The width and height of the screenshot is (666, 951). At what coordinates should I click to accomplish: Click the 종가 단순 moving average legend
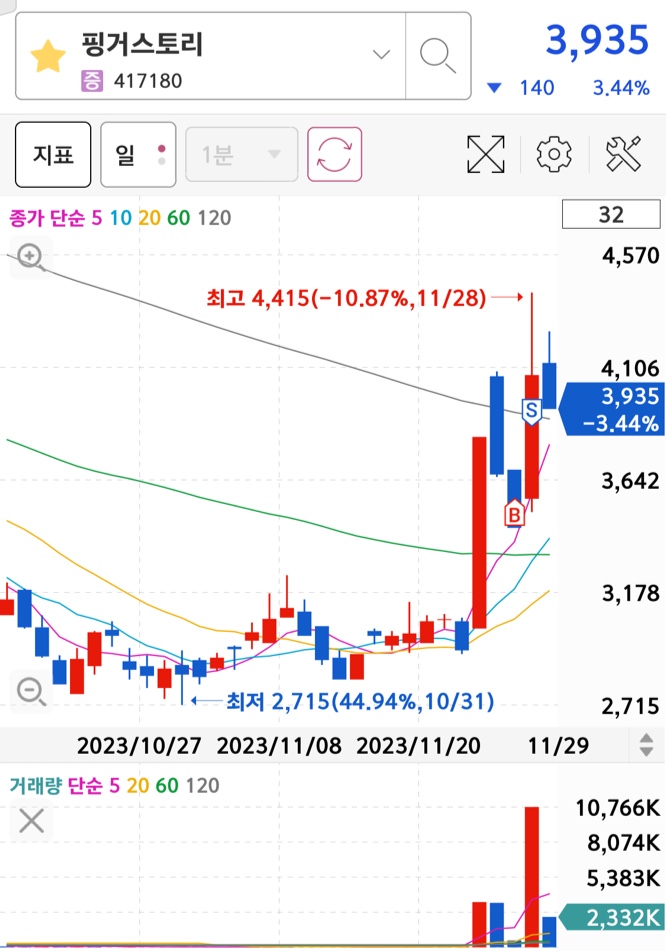[47, 218]
